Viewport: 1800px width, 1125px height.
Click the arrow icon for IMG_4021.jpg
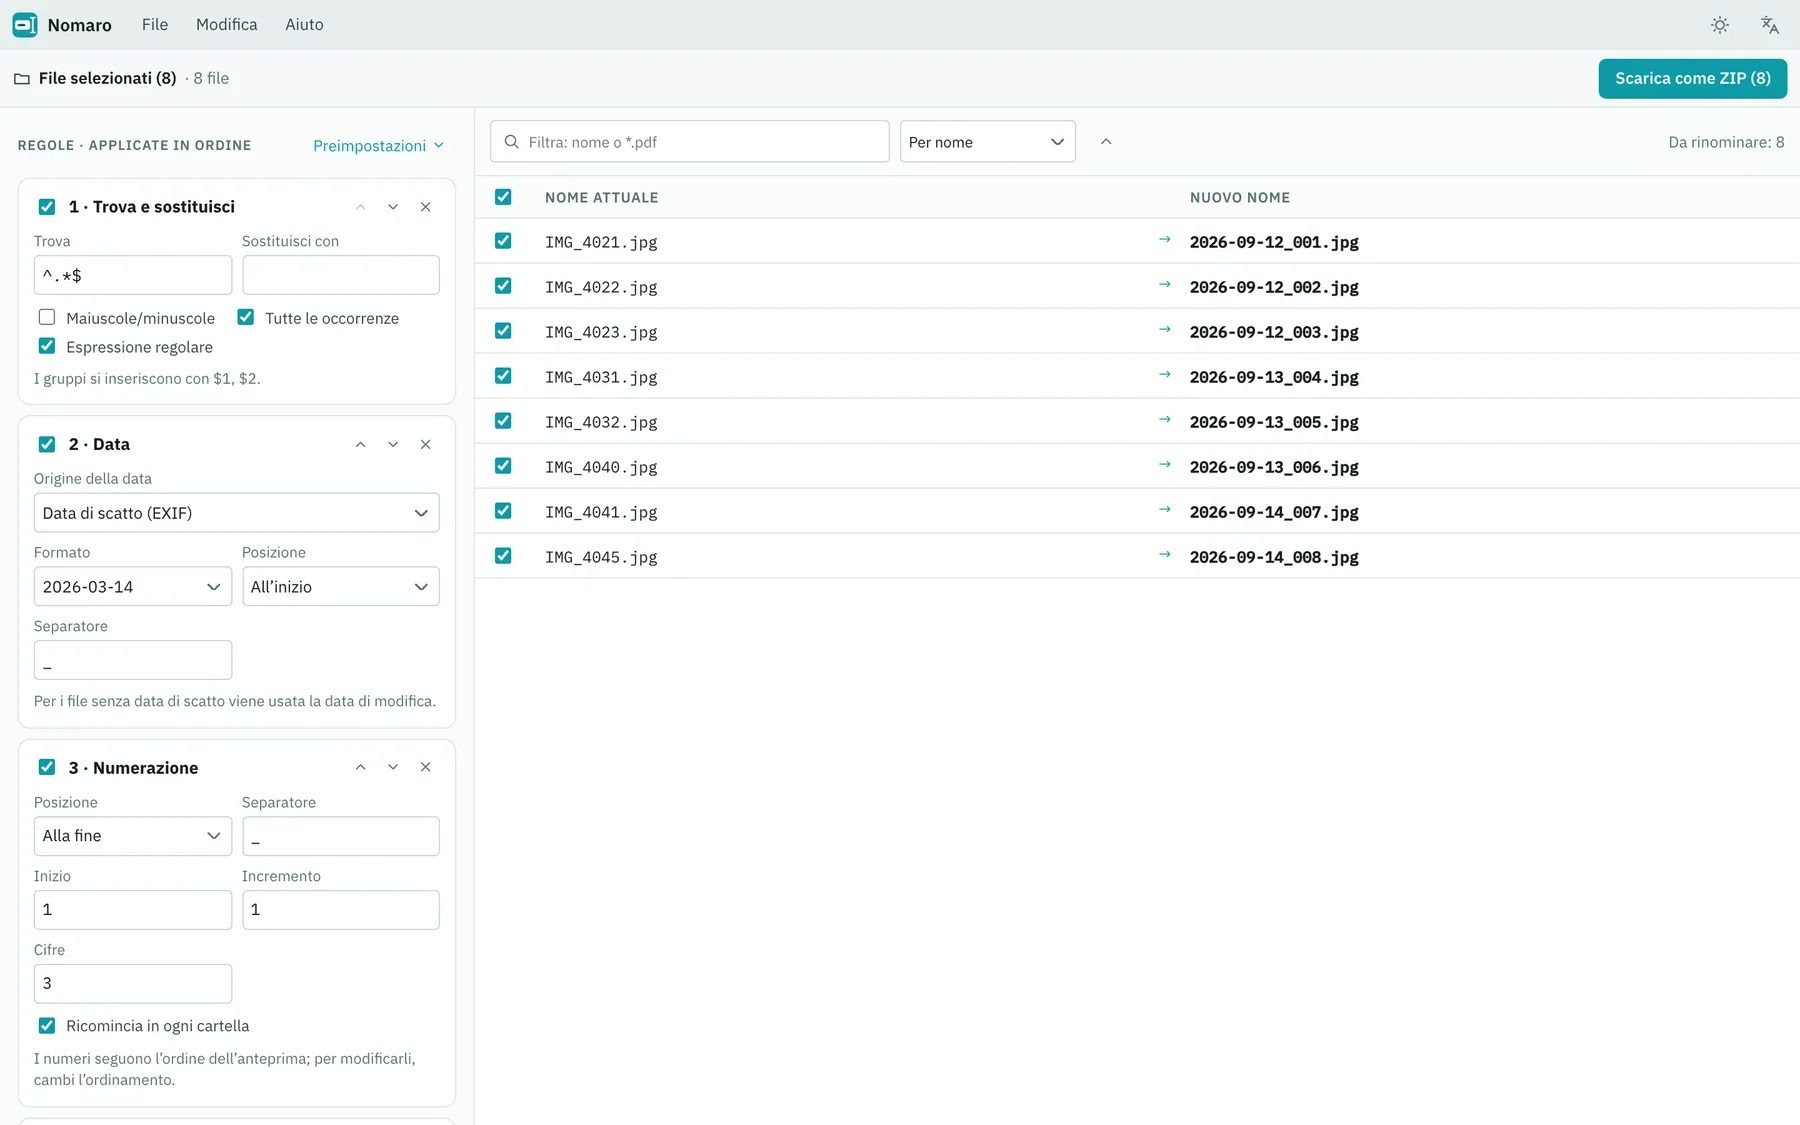tap(1164, 240)
